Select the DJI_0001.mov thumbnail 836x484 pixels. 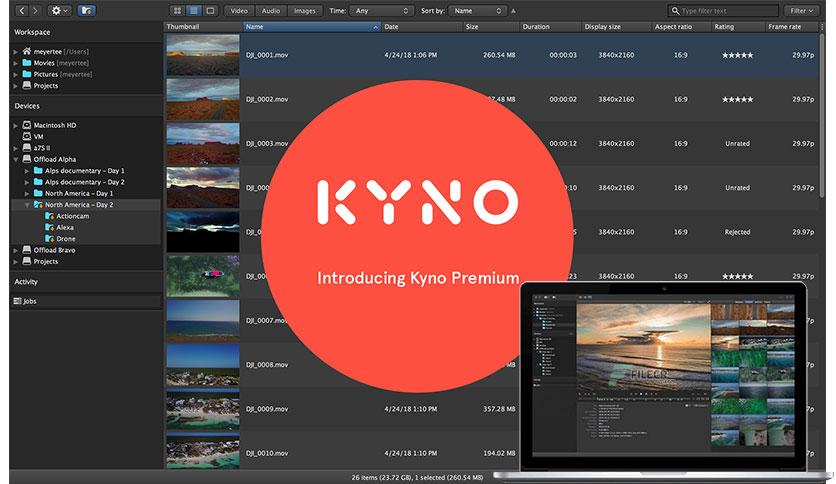(x=203, y=55)
